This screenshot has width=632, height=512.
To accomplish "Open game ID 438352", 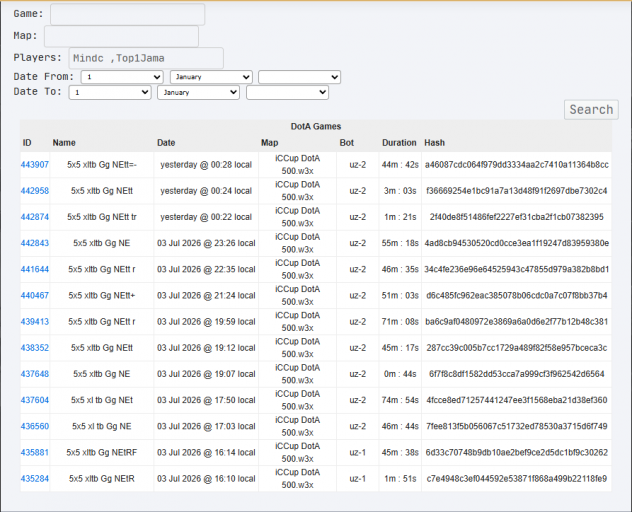I will click(35, 348).
